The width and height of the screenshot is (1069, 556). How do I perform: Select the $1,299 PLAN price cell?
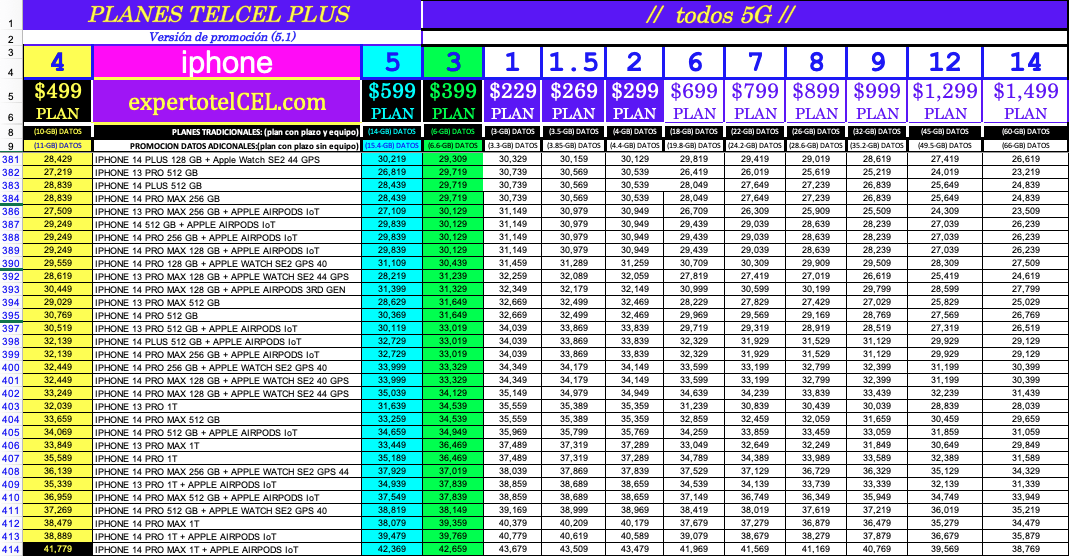945,102
